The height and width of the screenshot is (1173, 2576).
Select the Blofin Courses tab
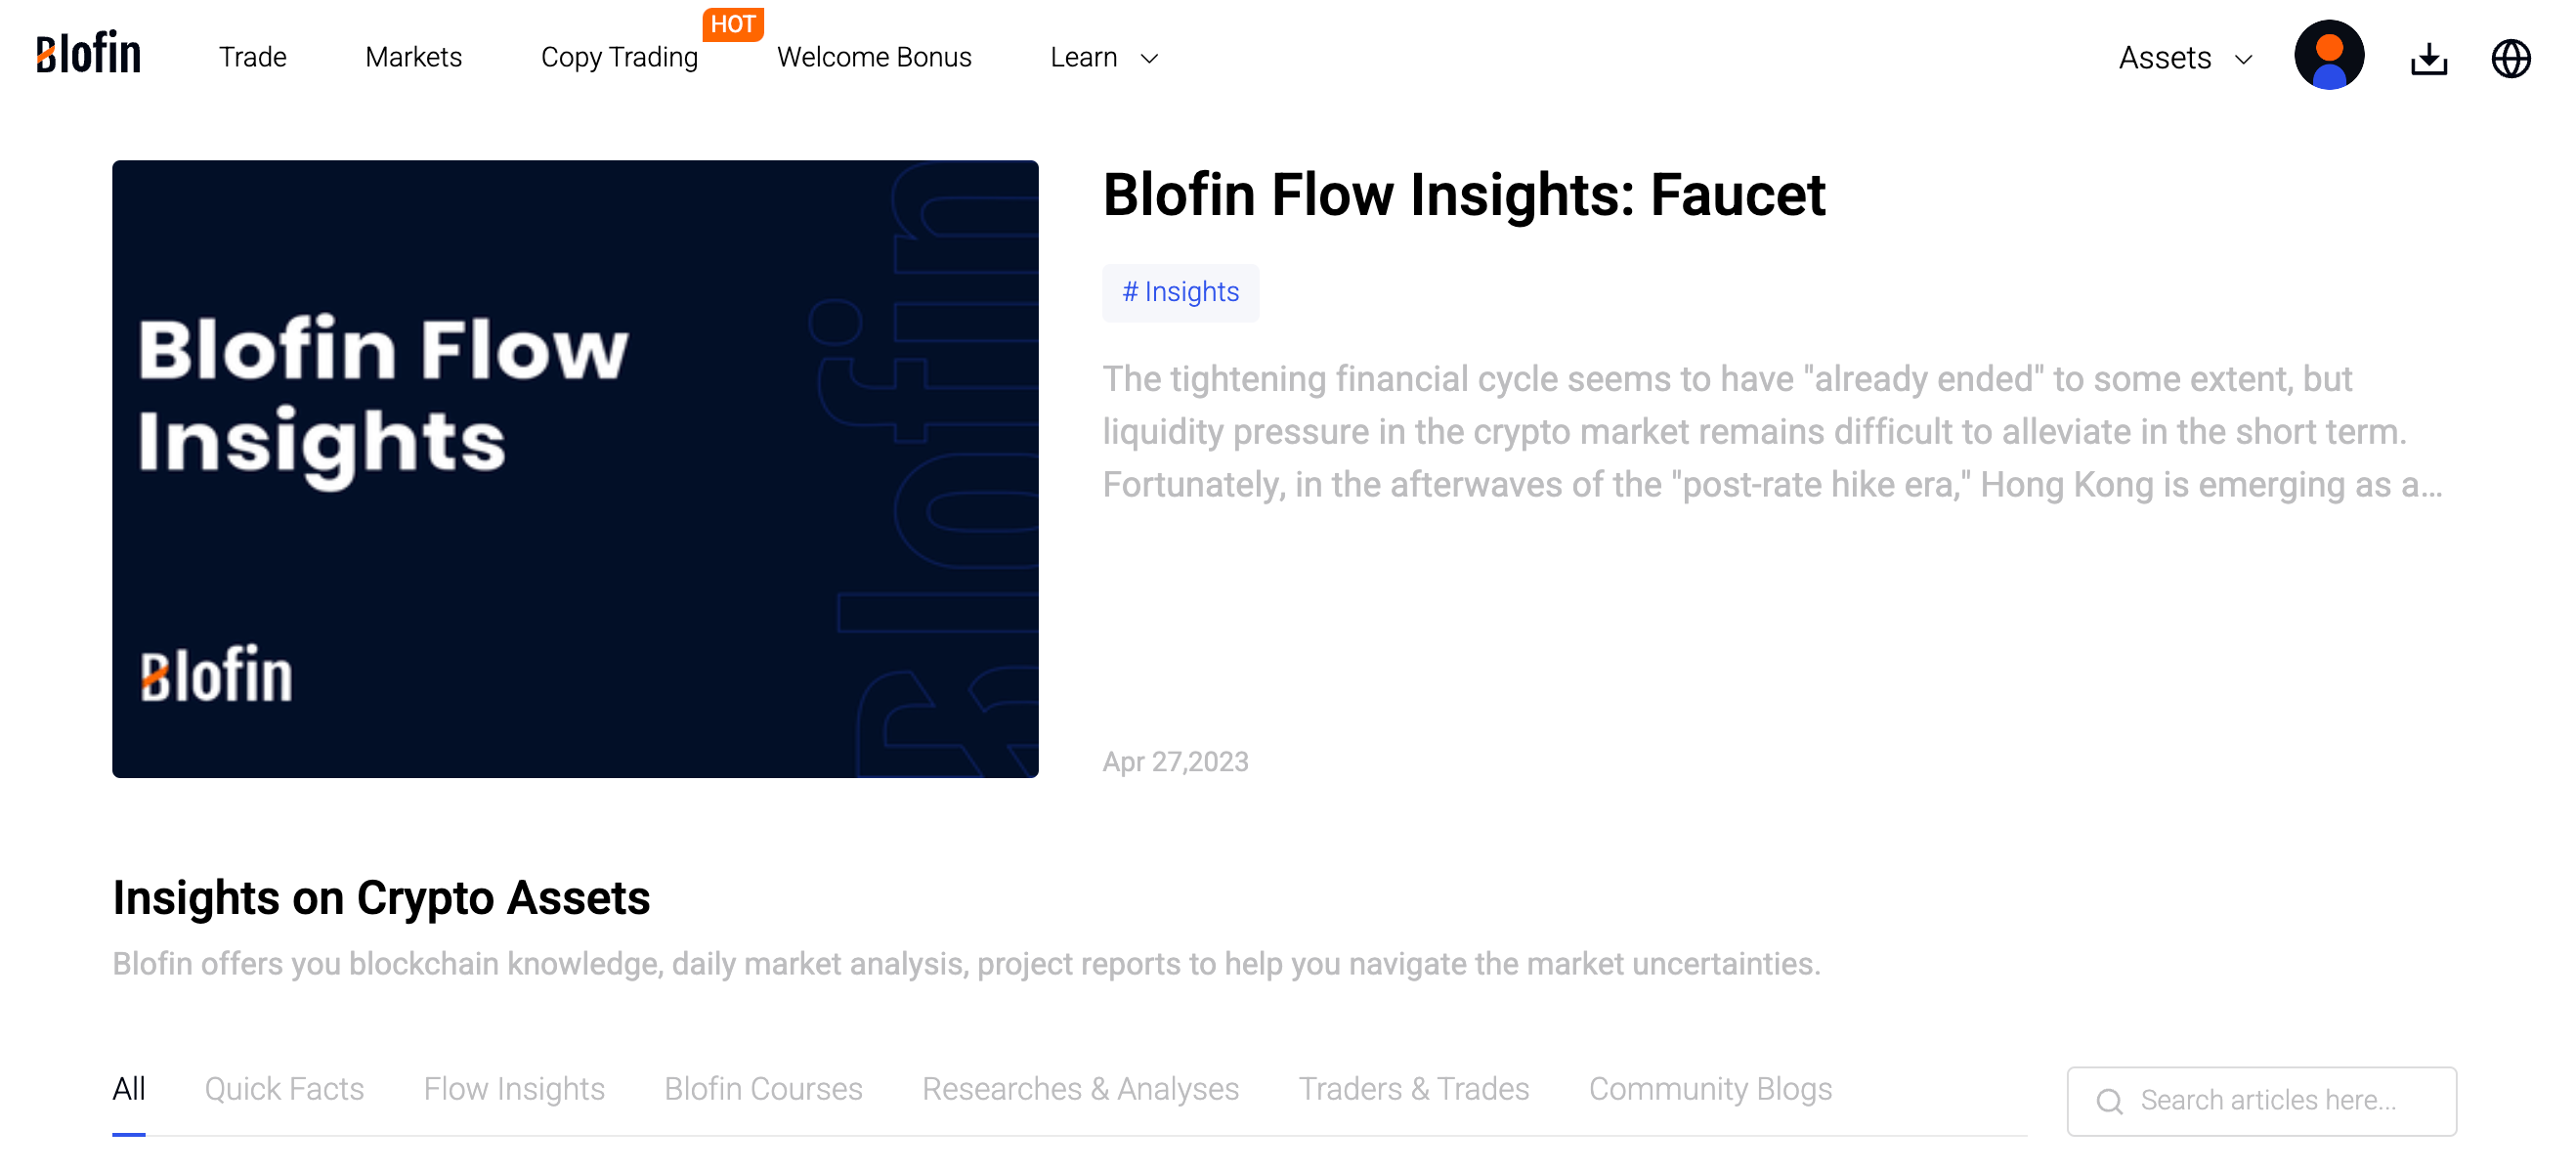763,1089
